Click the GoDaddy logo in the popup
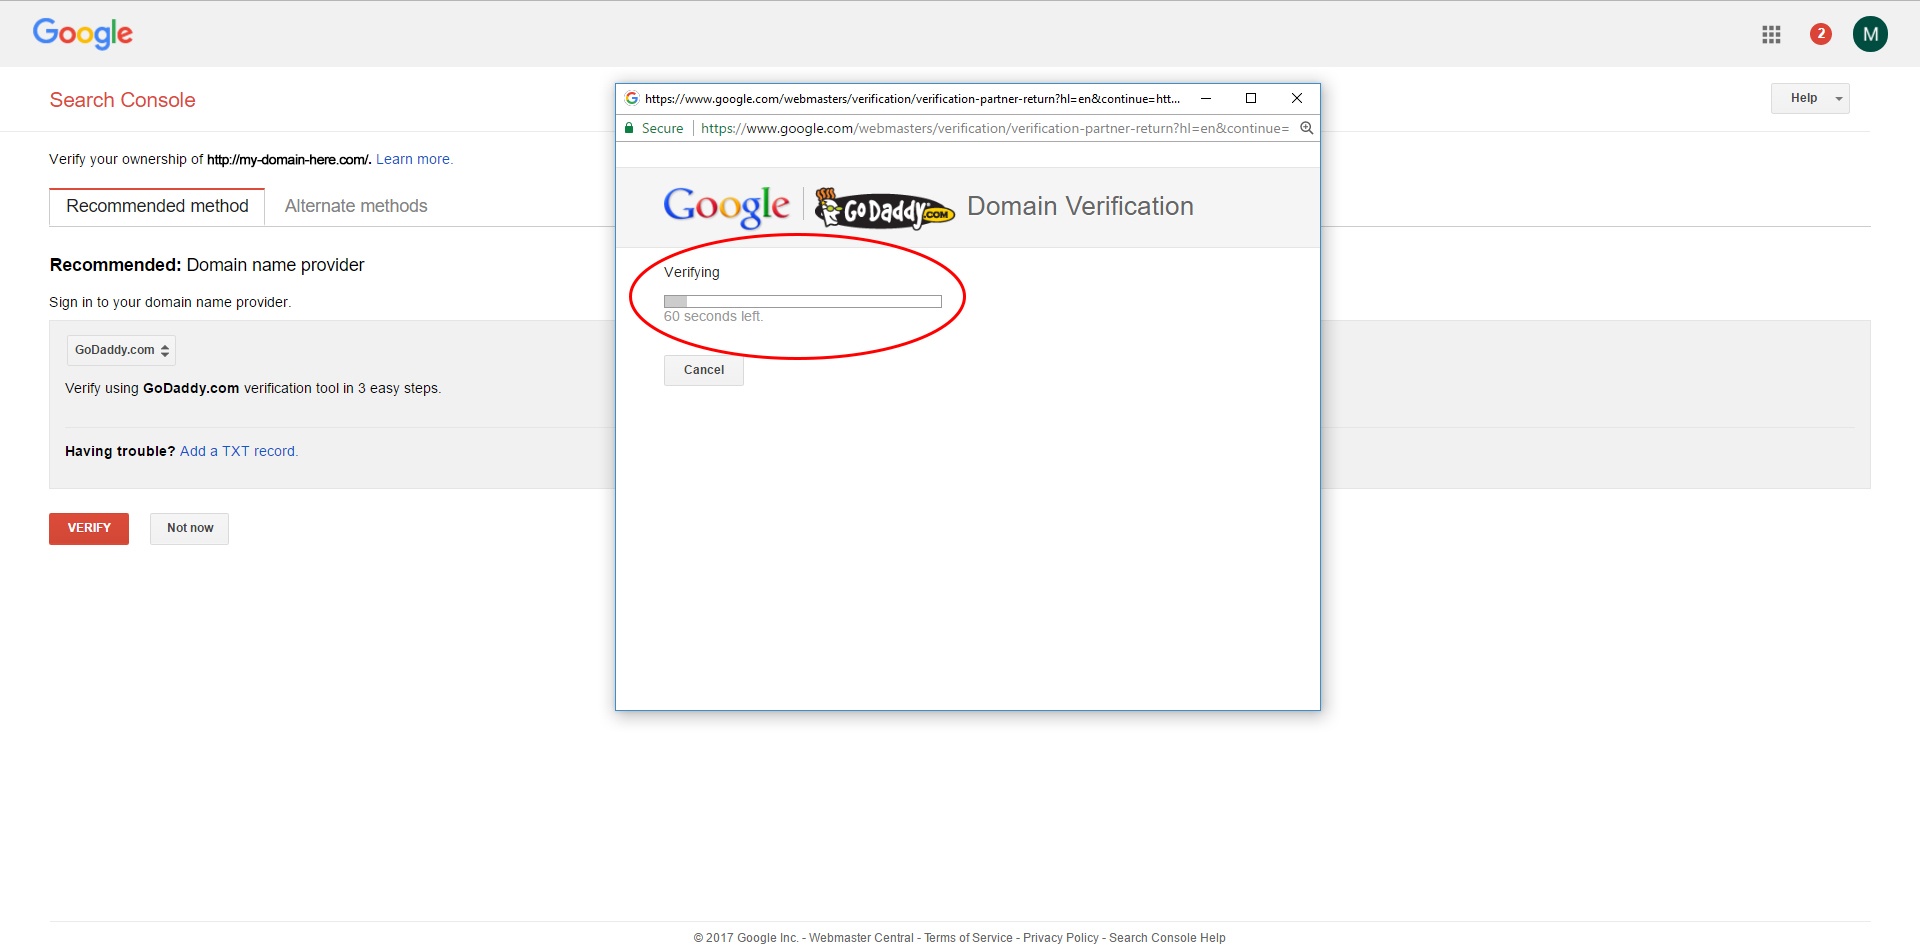Image resolution: width=1920 pixels, height=951 pixels. [884, 208]
